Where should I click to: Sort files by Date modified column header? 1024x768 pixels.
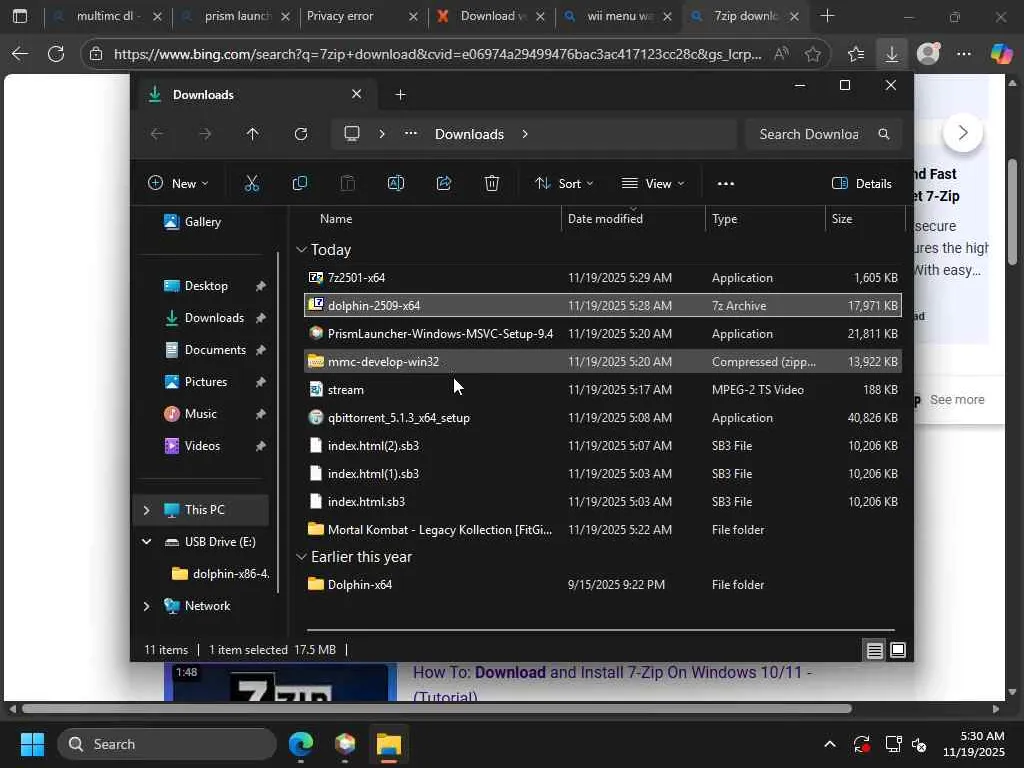(605, 219)
